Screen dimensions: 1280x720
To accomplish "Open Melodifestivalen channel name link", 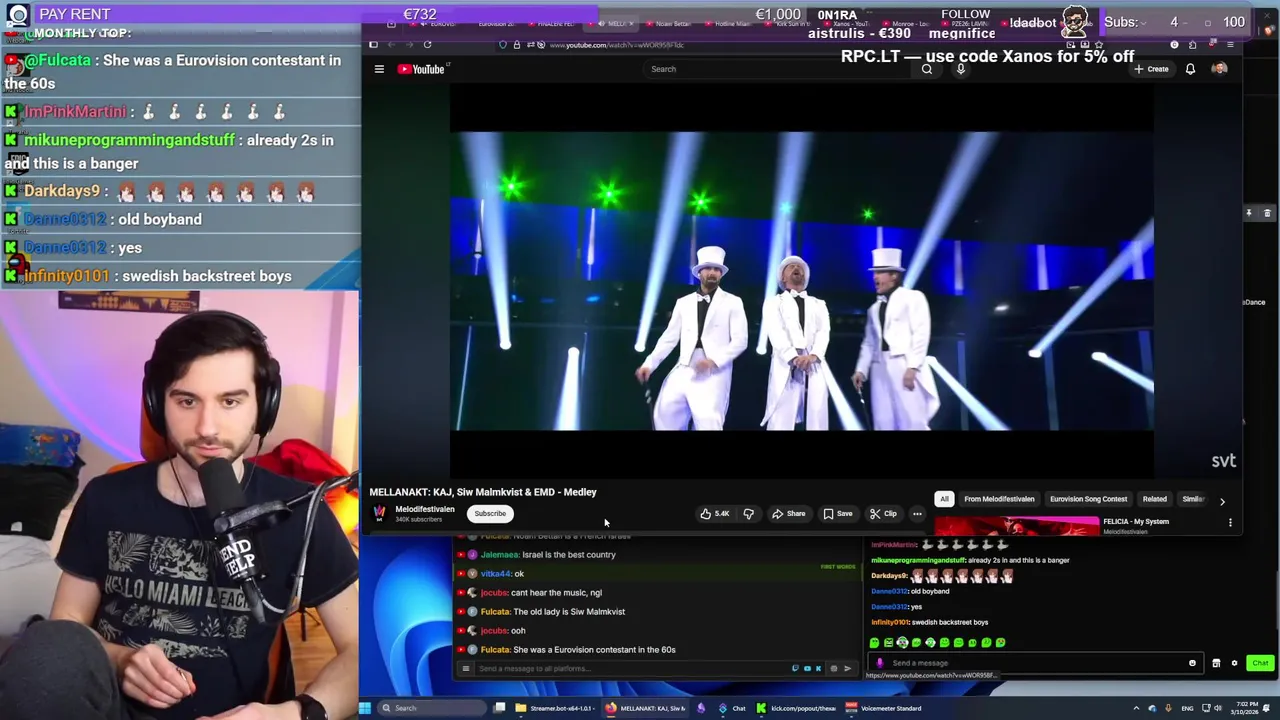I will click(x=424, y=509).
